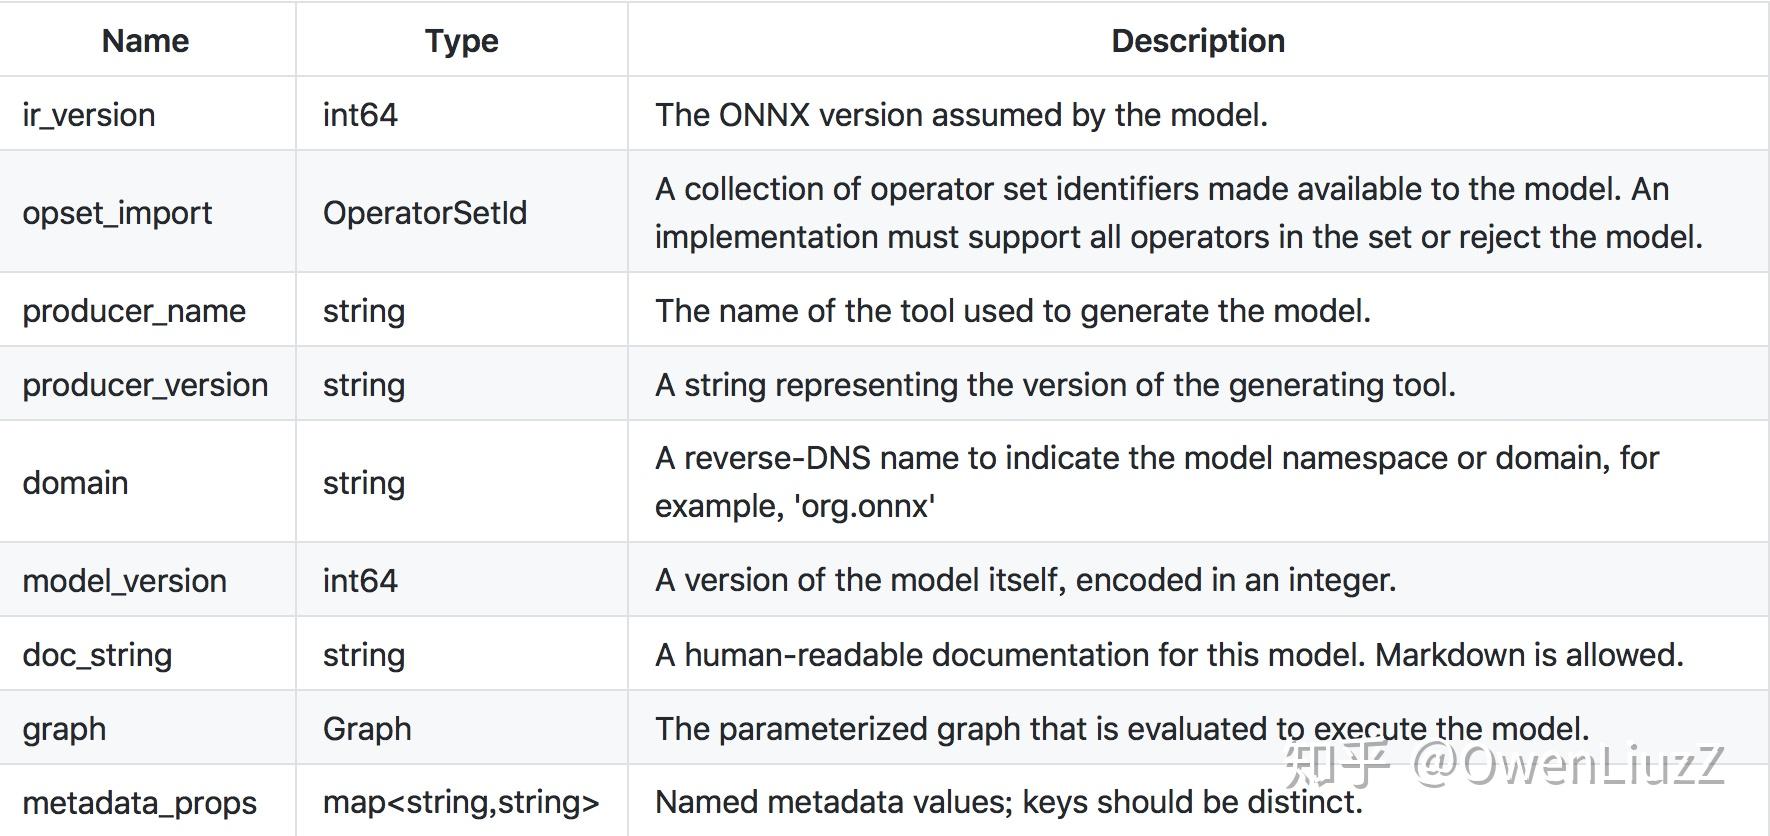
Task: Click the 'ONNX version assumed' description
Action: pyautogui.click(x=960, y=115)
